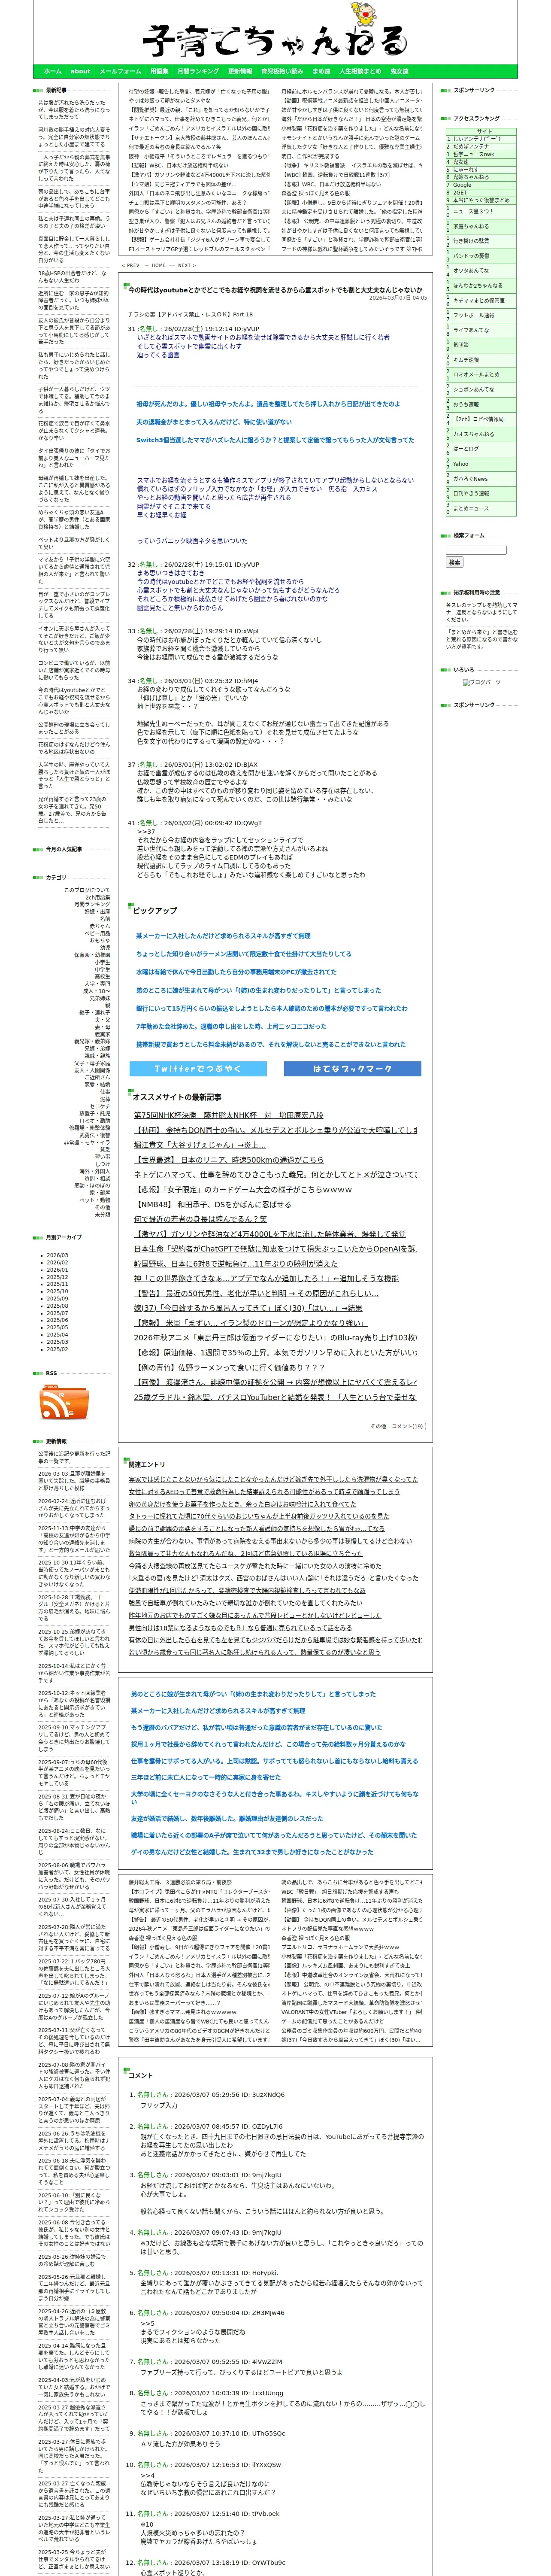
Task: Open the コメント(19) link under article
Action: point(407,1427)
